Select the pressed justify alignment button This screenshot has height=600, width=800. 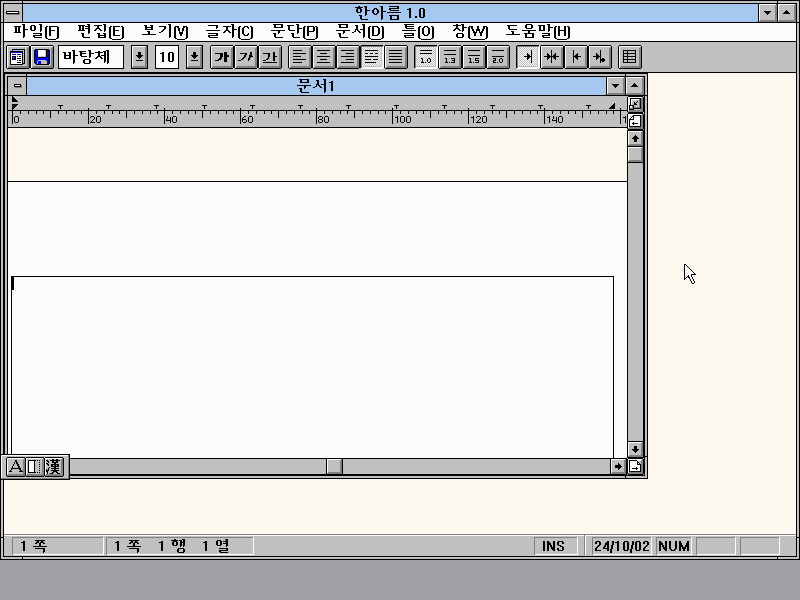[371, 57]
